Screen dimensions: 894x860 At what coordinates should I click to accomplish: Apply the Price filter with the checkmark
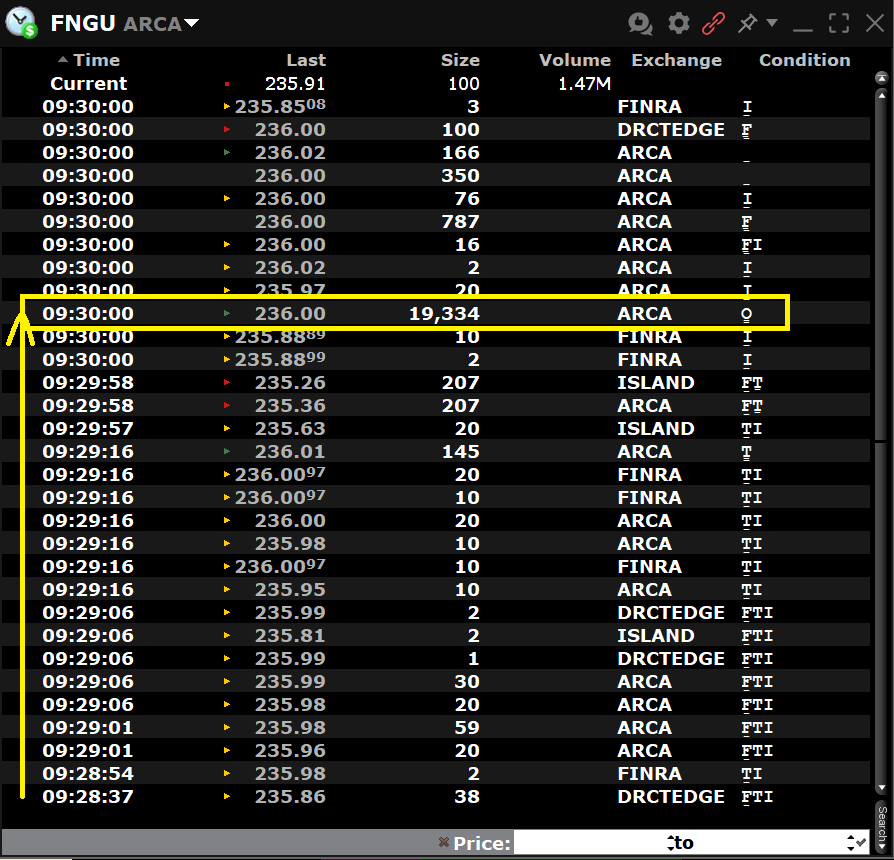[861, 843]
